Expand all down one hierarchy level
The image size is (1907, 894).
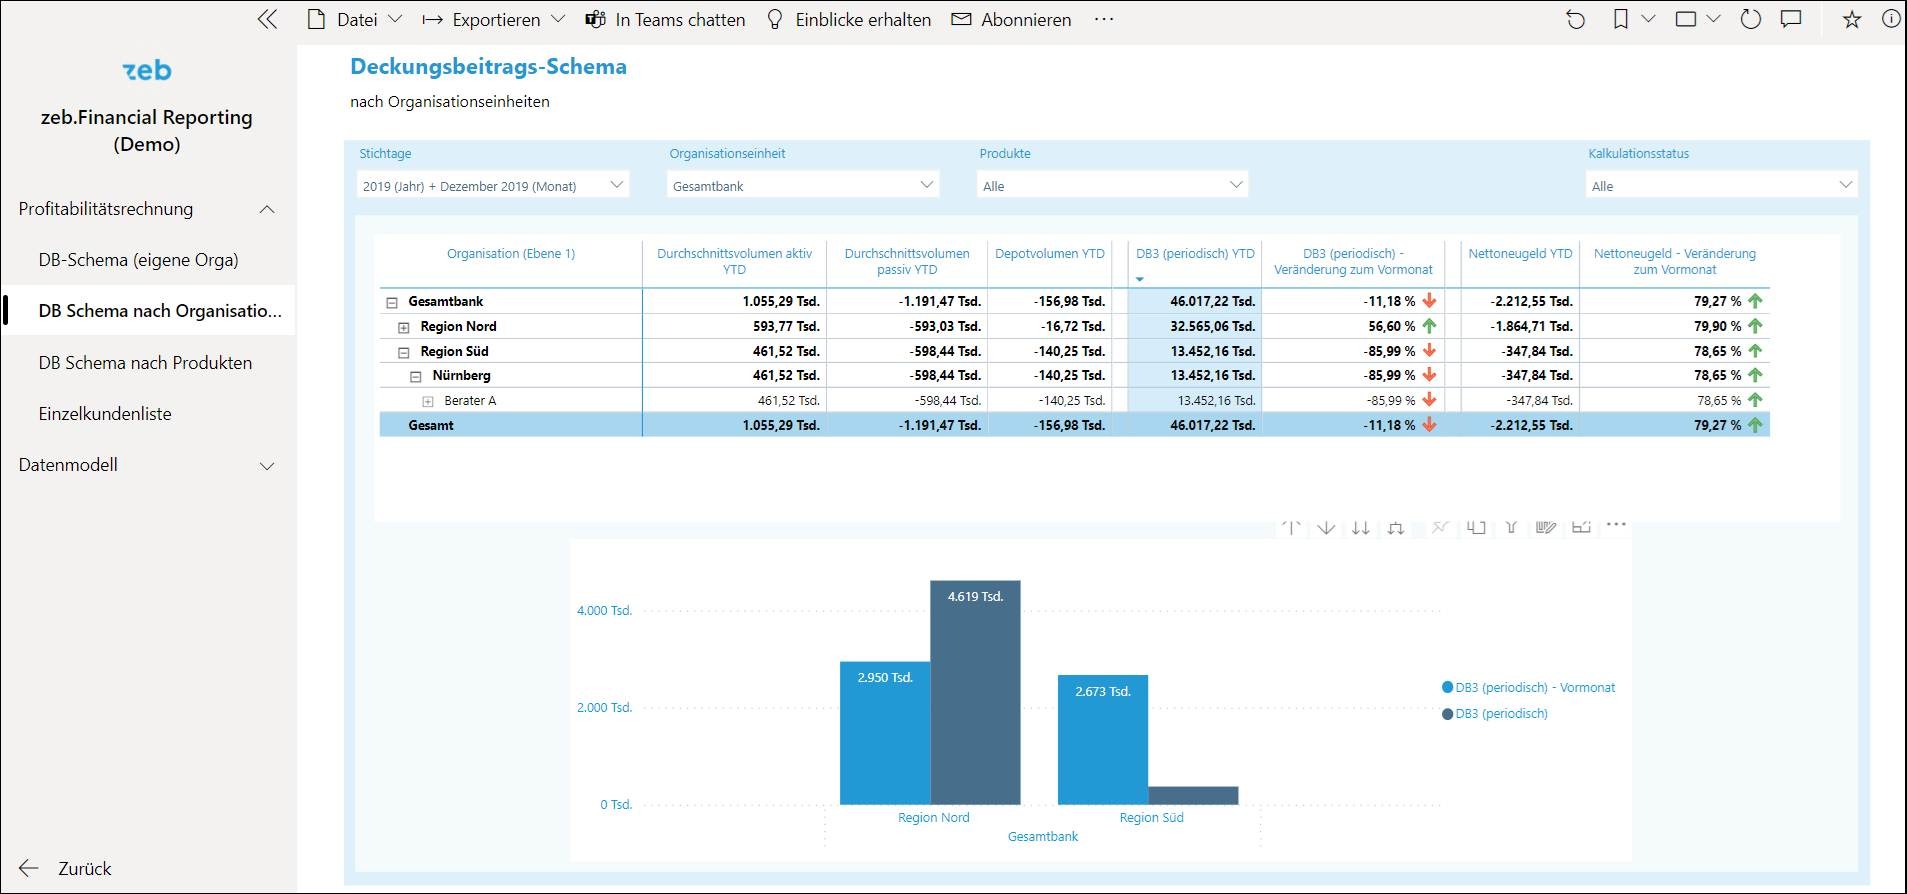point(1396,527)
